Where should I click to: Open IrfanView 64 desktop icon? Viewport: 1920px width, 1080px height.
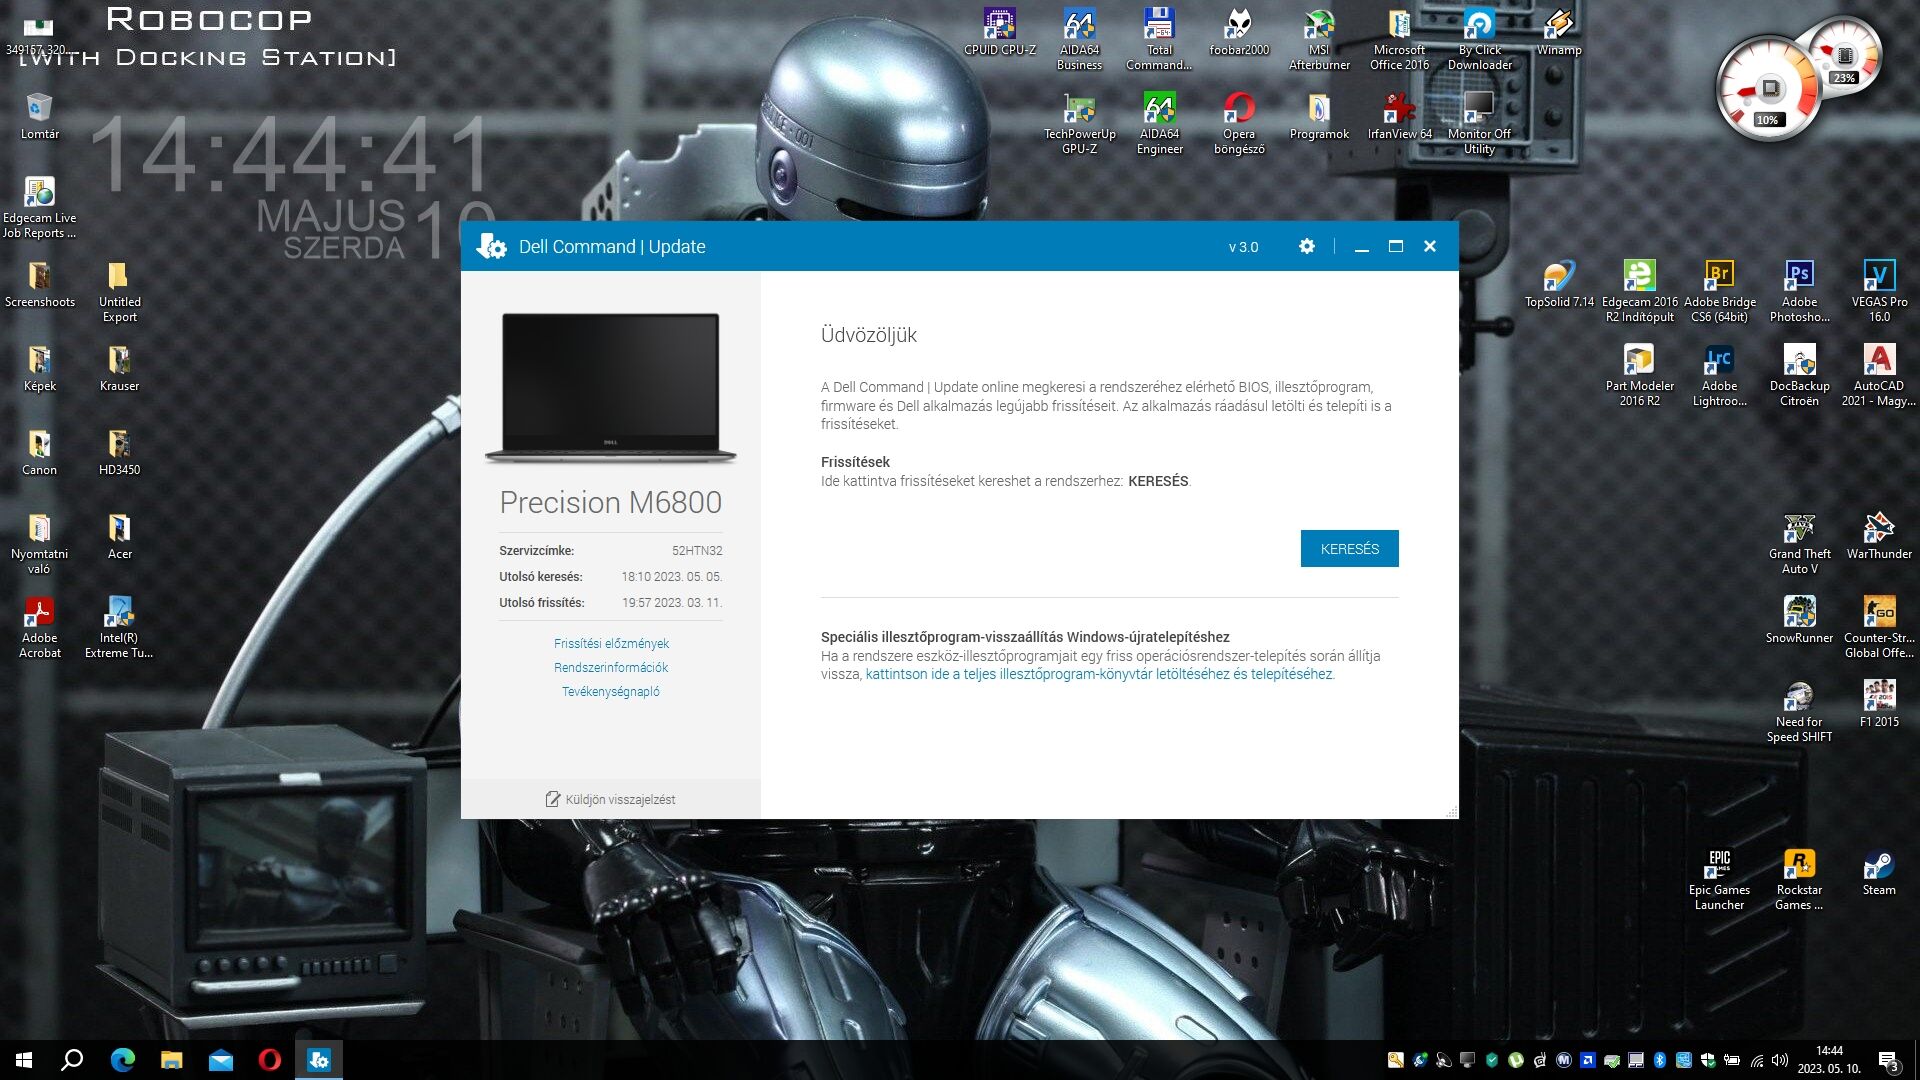(x=1399, y=116)
